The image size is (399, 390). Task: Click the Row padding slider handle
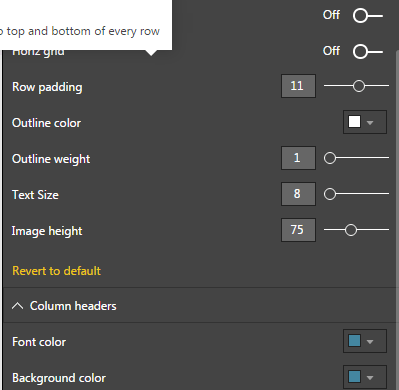(359, 86)
